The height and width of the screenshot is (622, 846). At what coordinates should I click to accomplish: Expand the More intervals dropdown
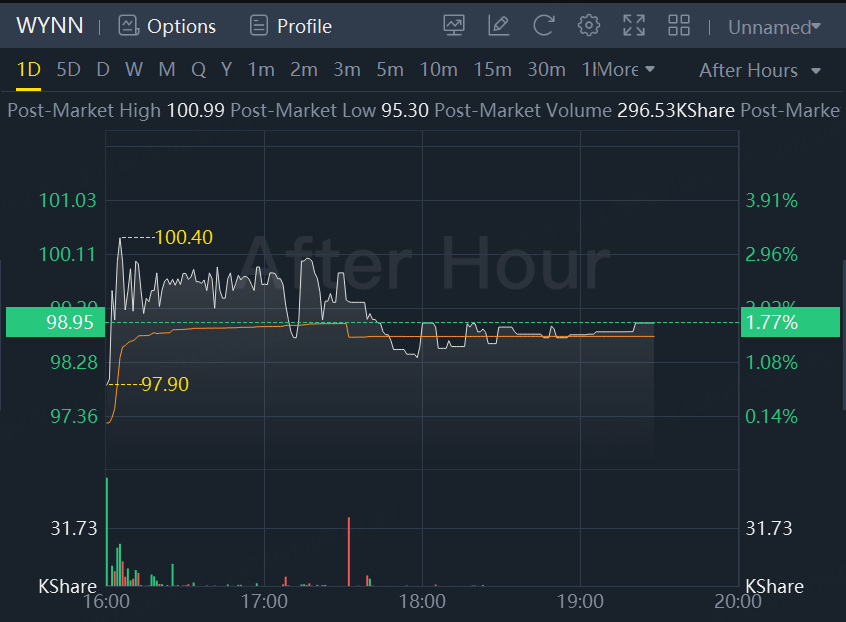[x=626, y=70]
